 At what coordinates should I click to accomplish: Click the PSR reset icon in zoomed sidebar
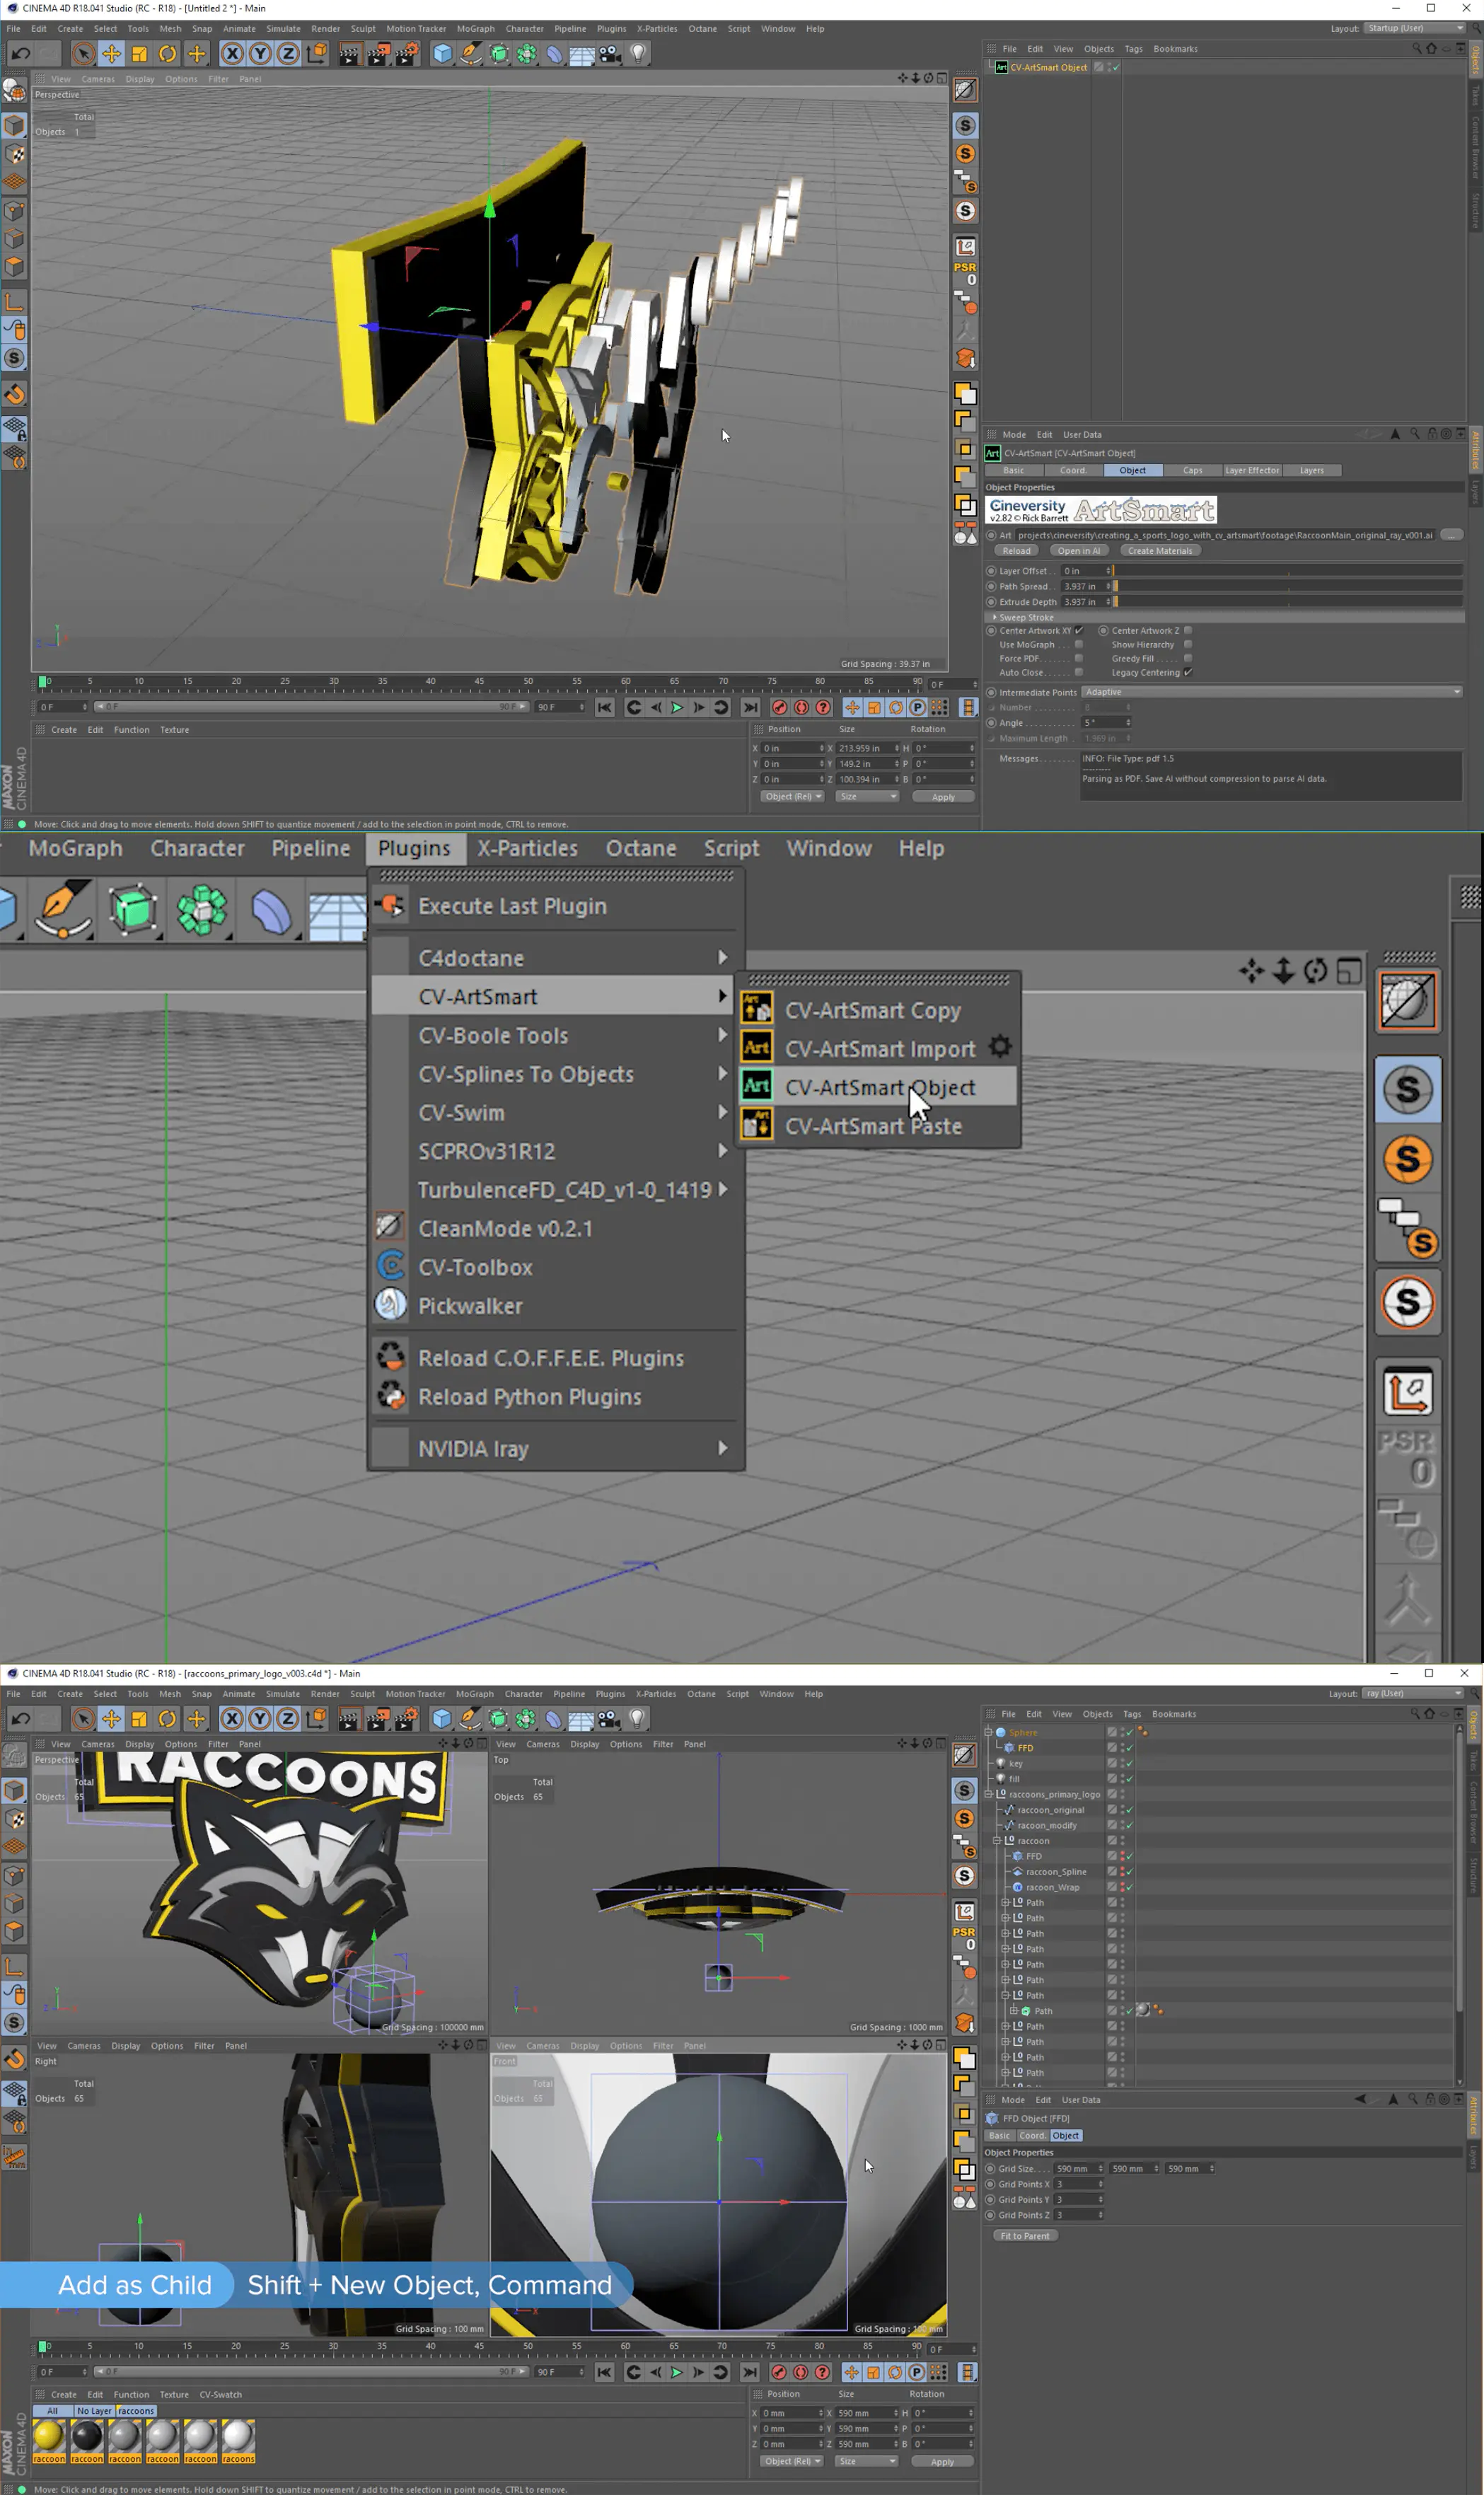1408,1457
